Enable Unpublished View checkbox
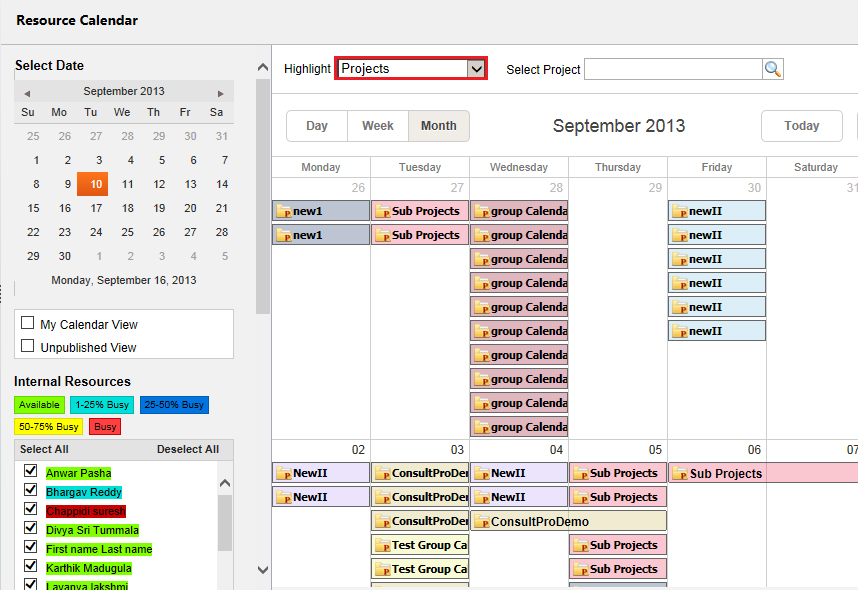The height and width of the screenshot is (590, 858). click(x=28, y=346)
